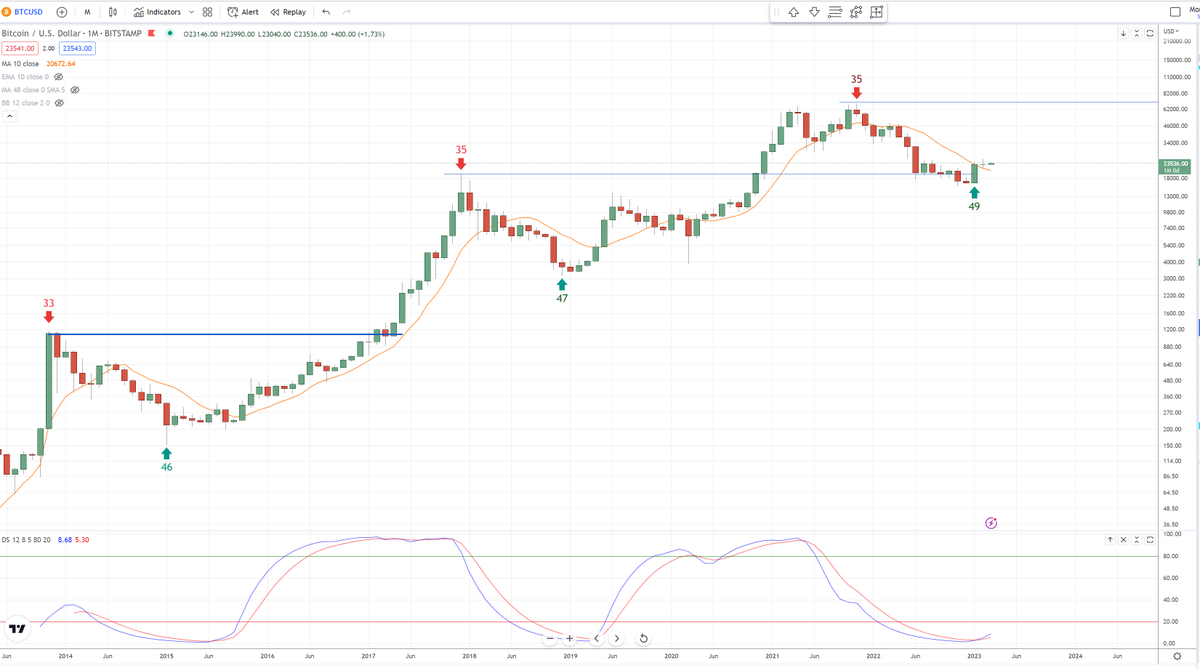Click the purple lightning event marker
Viewport: 1200px width, 668px height.
[x=991, y=522]
